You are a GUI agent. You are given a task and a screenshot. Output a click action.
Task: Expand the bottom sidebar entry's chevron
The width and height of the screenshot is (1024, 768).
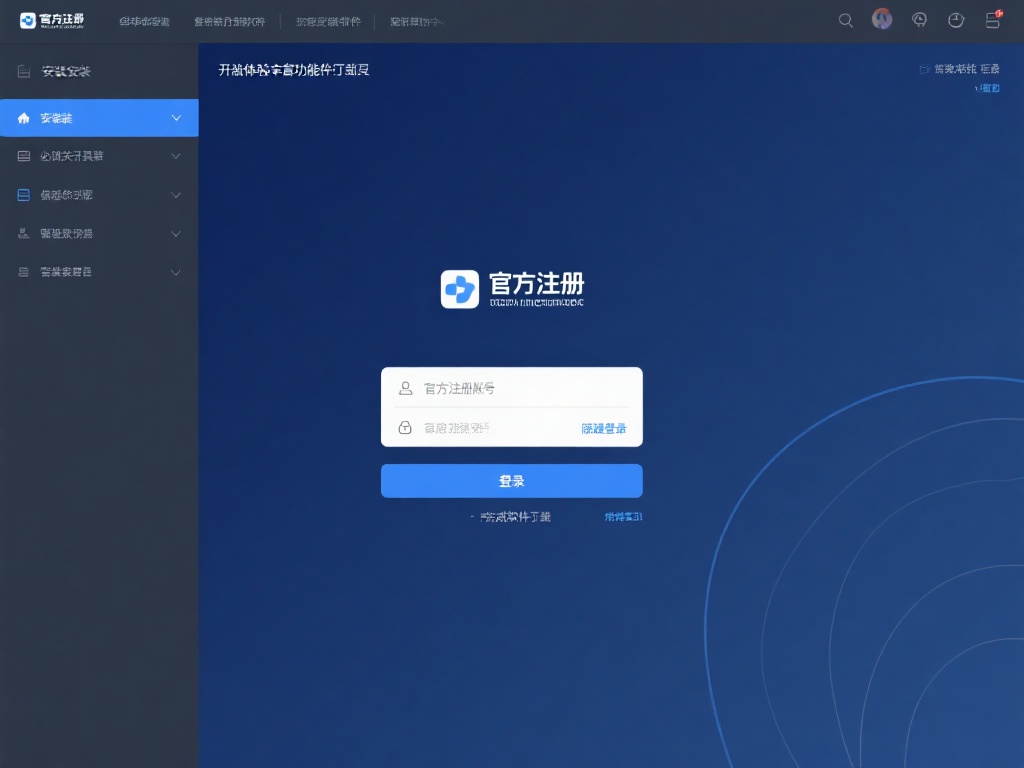[178, 272]
